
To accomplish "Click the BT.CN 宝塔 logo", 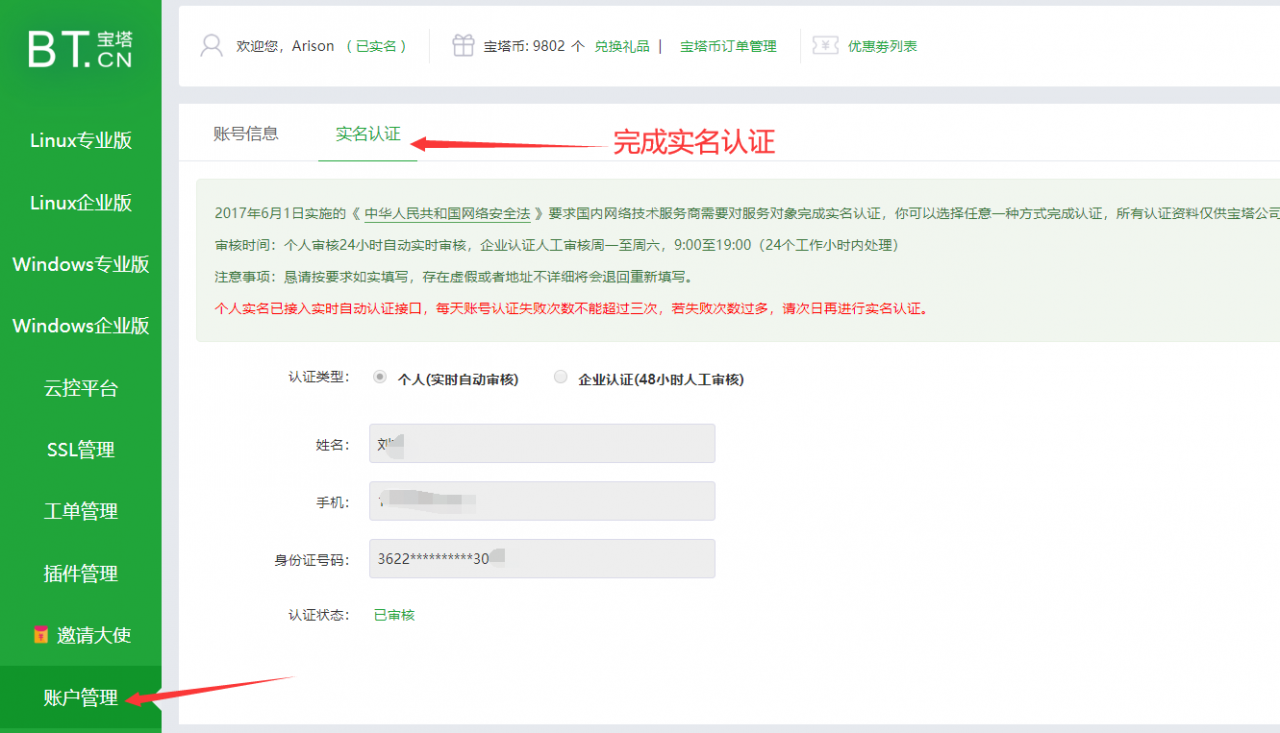I will (x=80, y=49).
